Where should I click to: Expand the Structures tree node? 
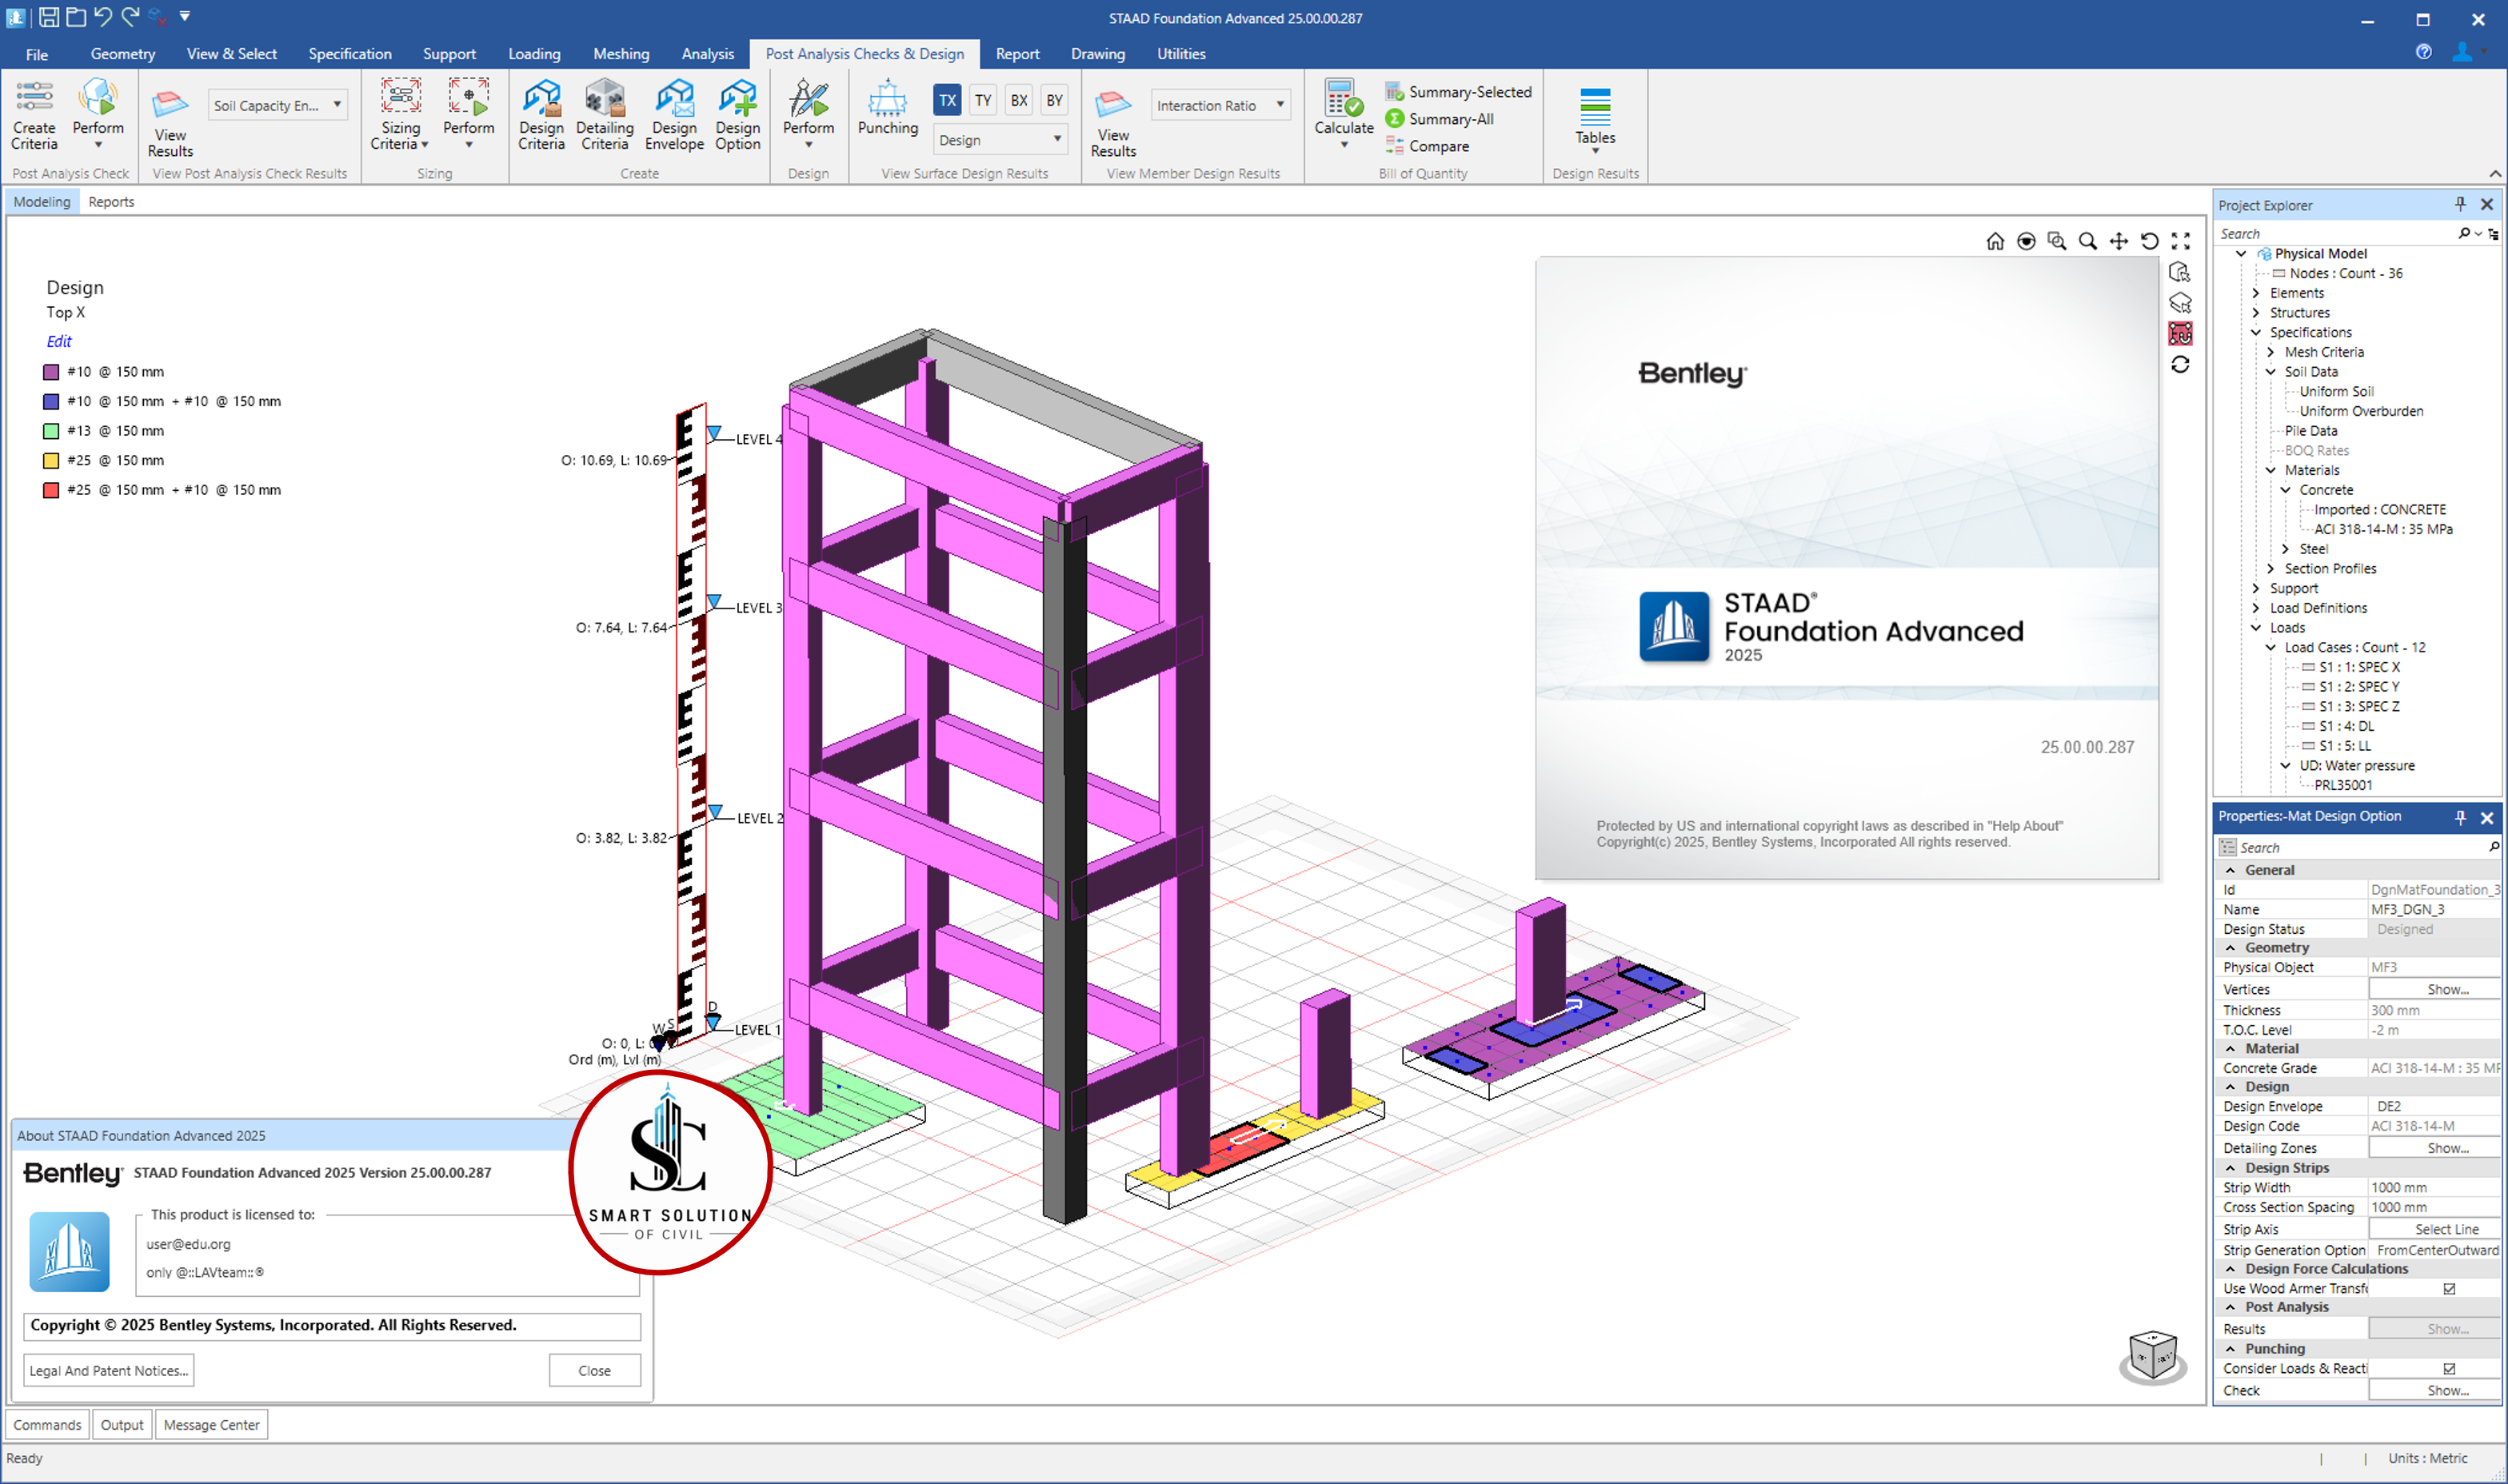(2256, 313)
